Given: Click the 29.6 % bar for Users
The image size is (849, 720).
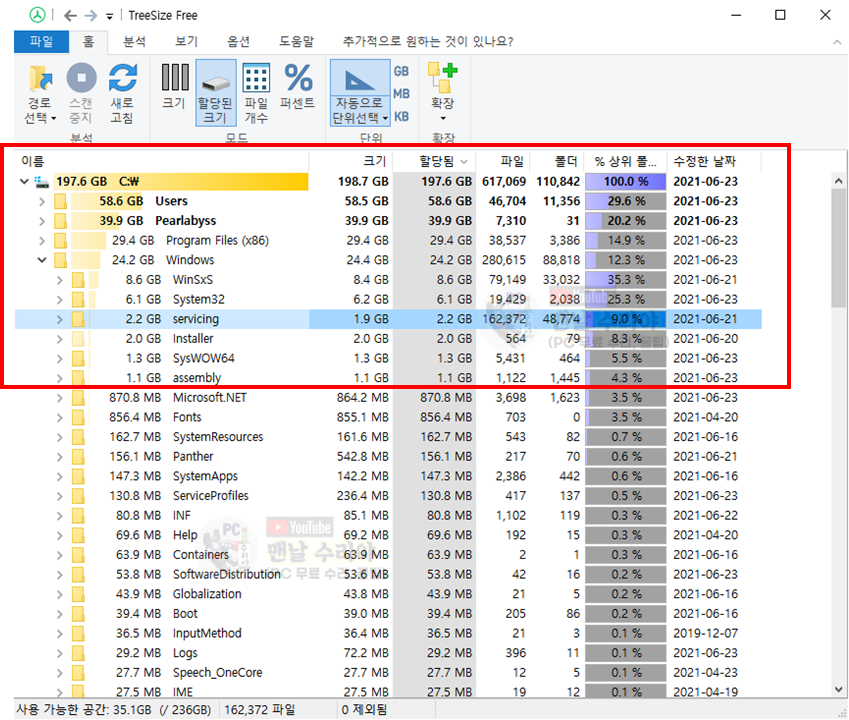Looking at the screenshot, I should click(x=625, y=201).
